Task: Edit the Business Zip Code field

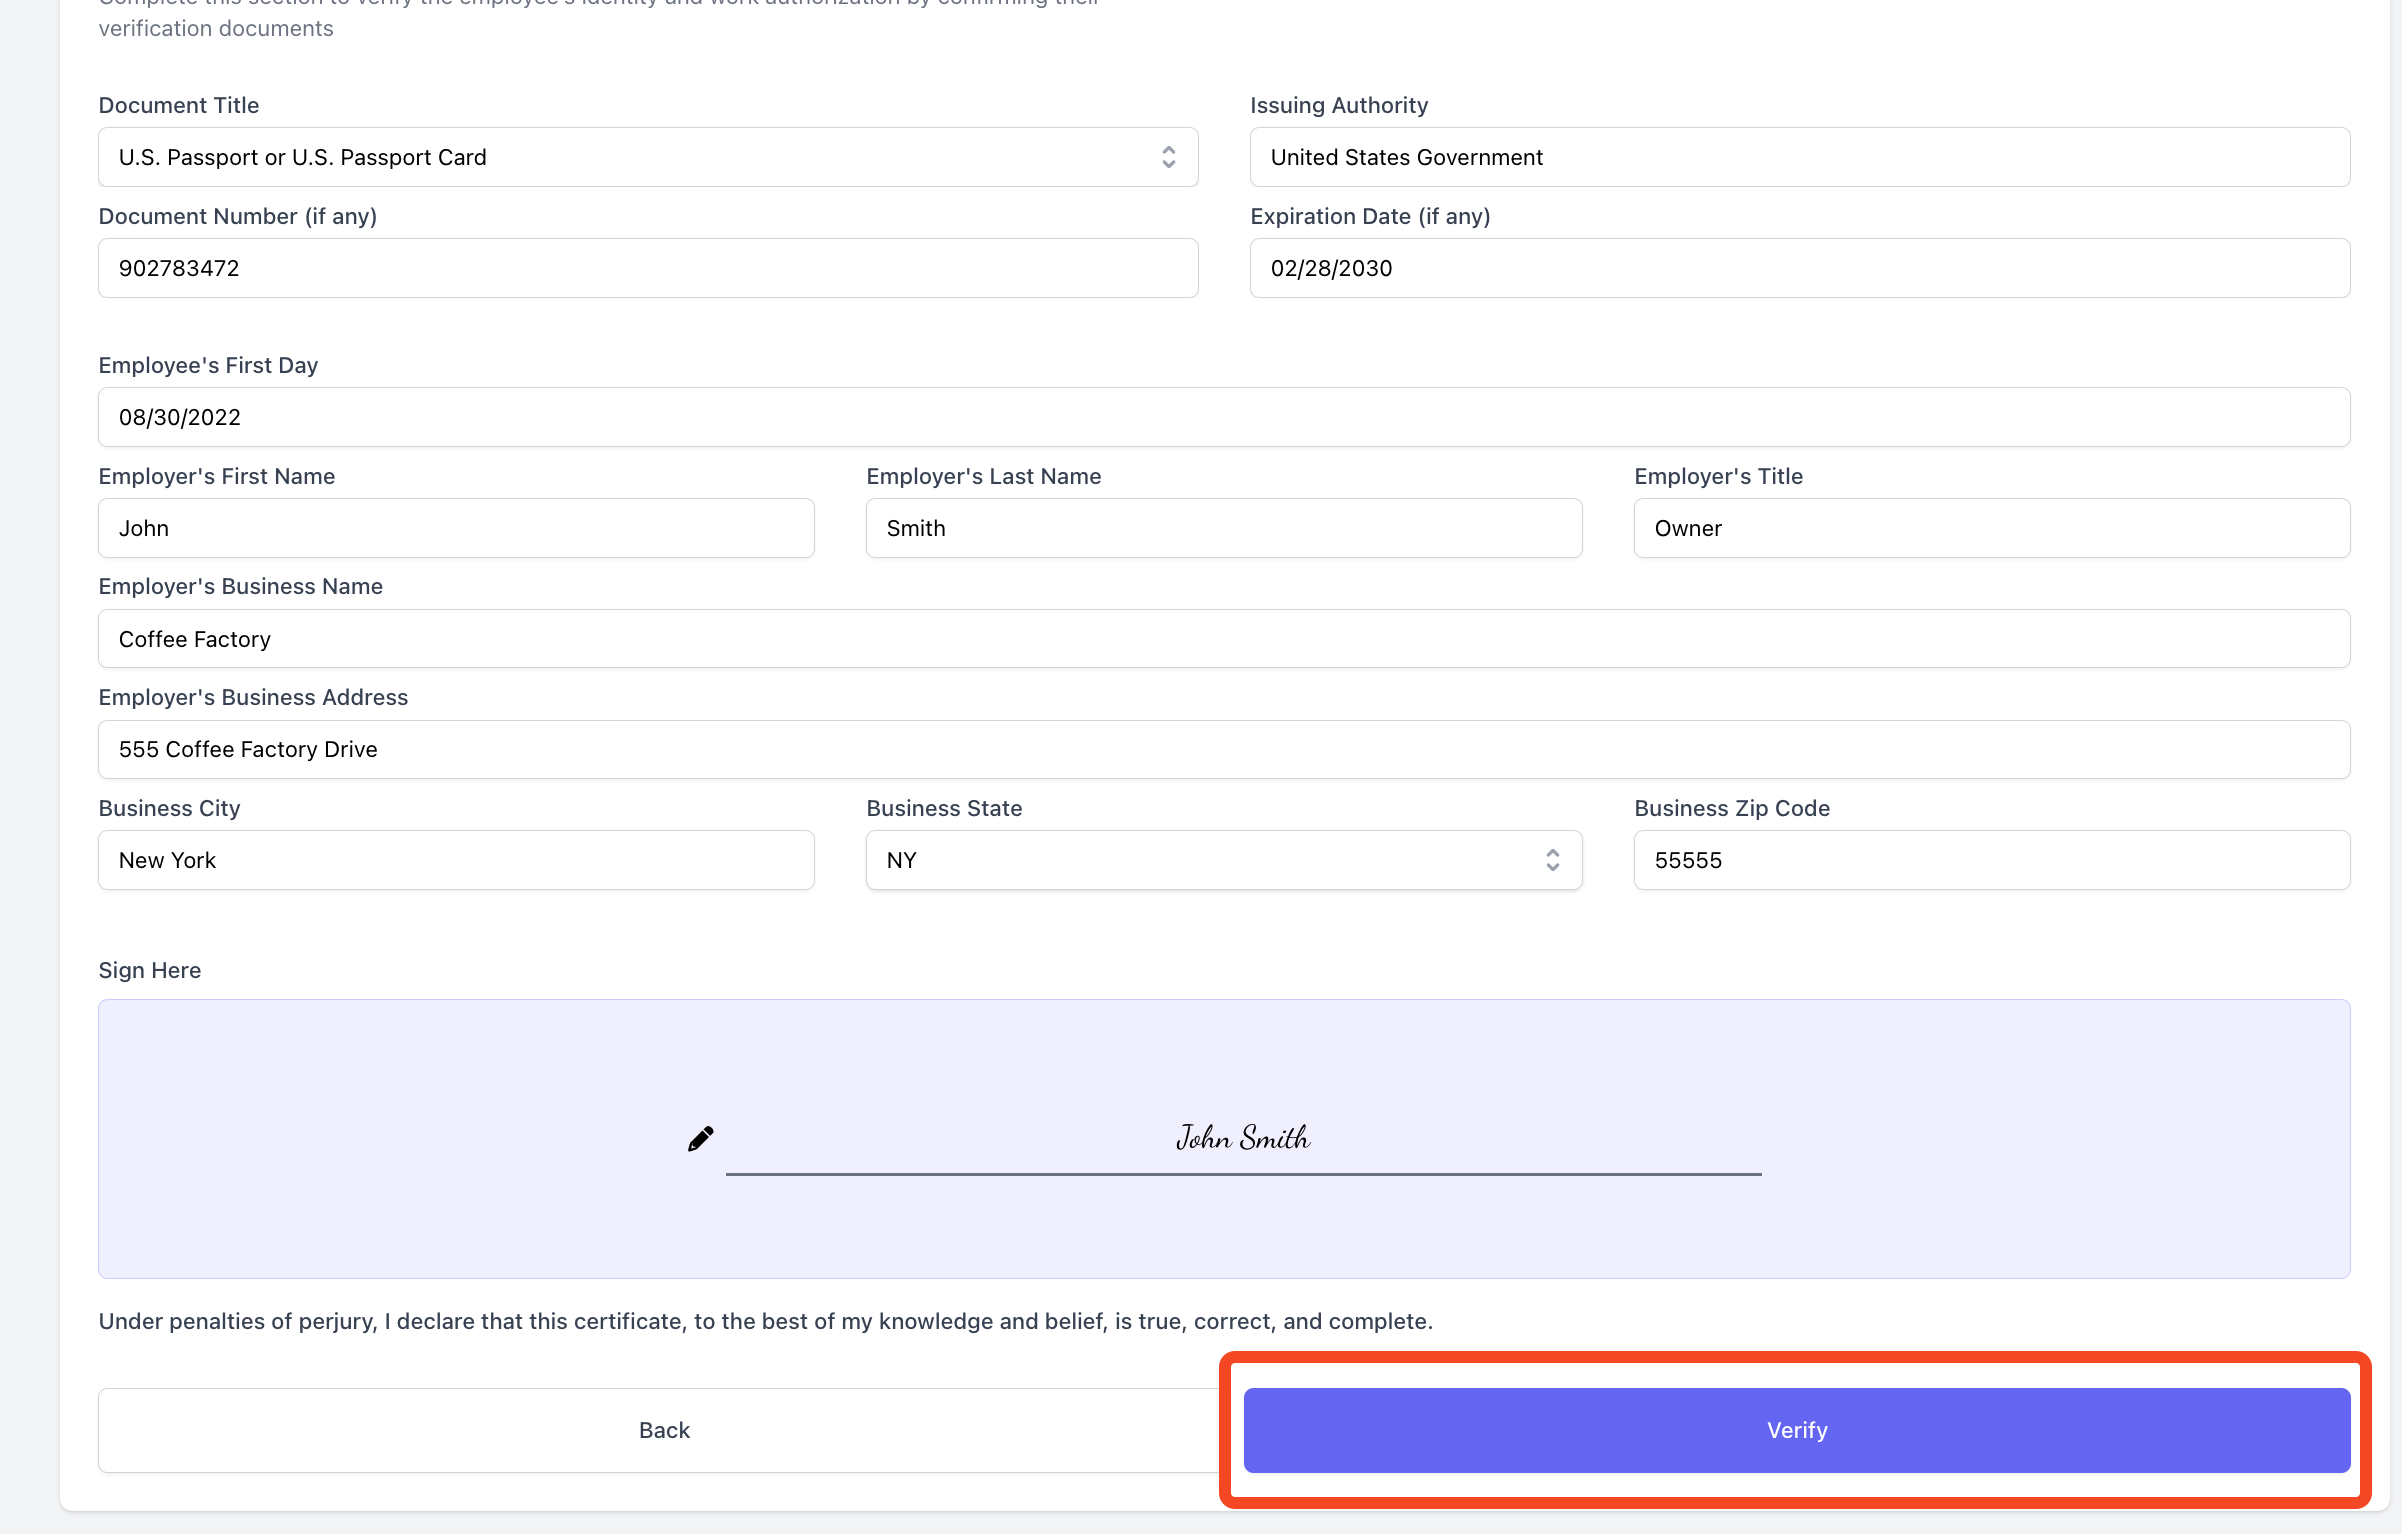Action: [1991, 860]
